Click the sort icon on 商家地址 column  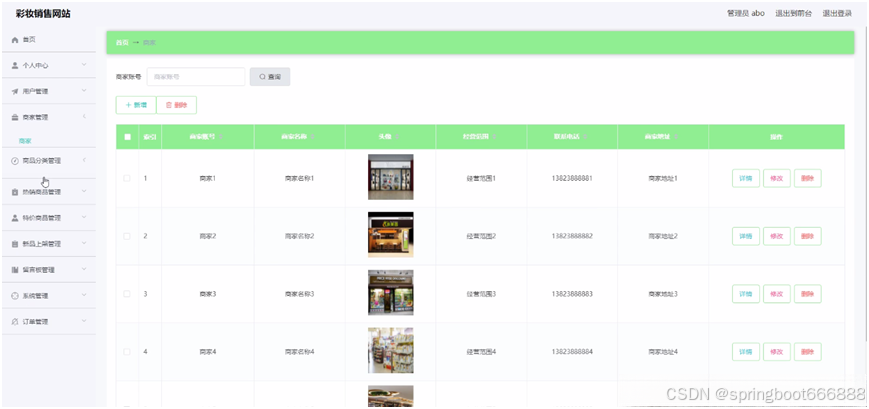pos(676,137)
